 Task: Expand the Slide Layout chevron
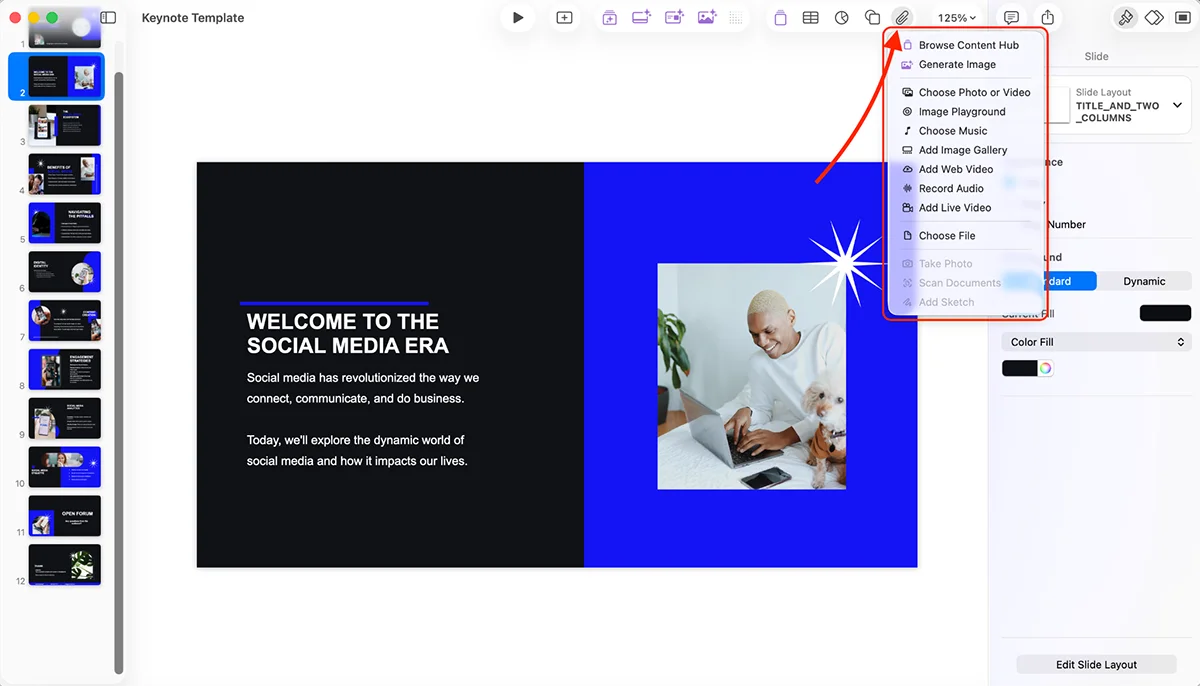coord(1177,105)
